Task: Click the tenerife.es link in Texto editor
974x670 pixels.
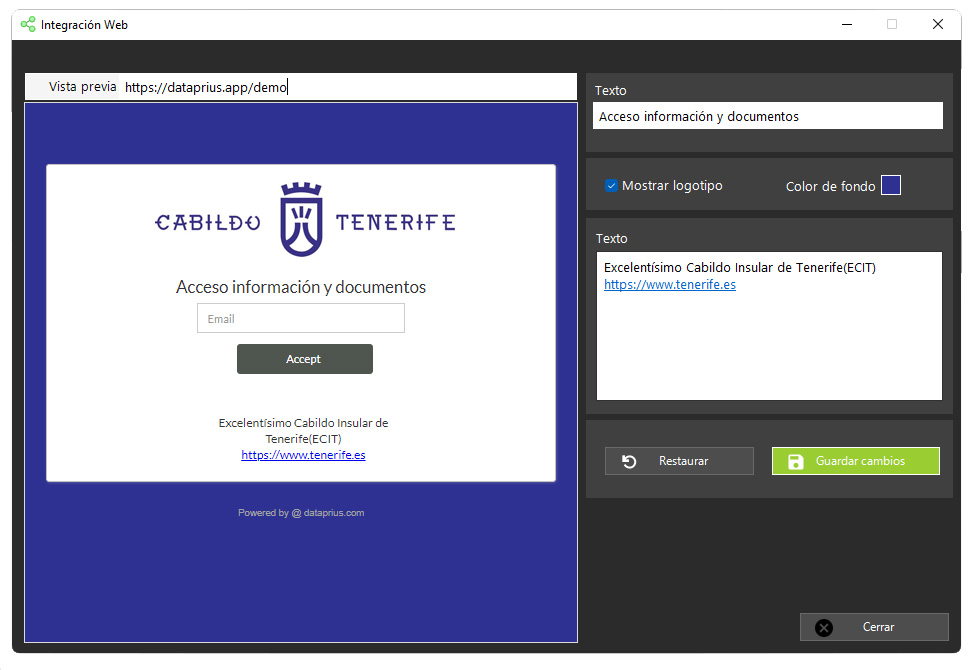Action: [670, 284]
